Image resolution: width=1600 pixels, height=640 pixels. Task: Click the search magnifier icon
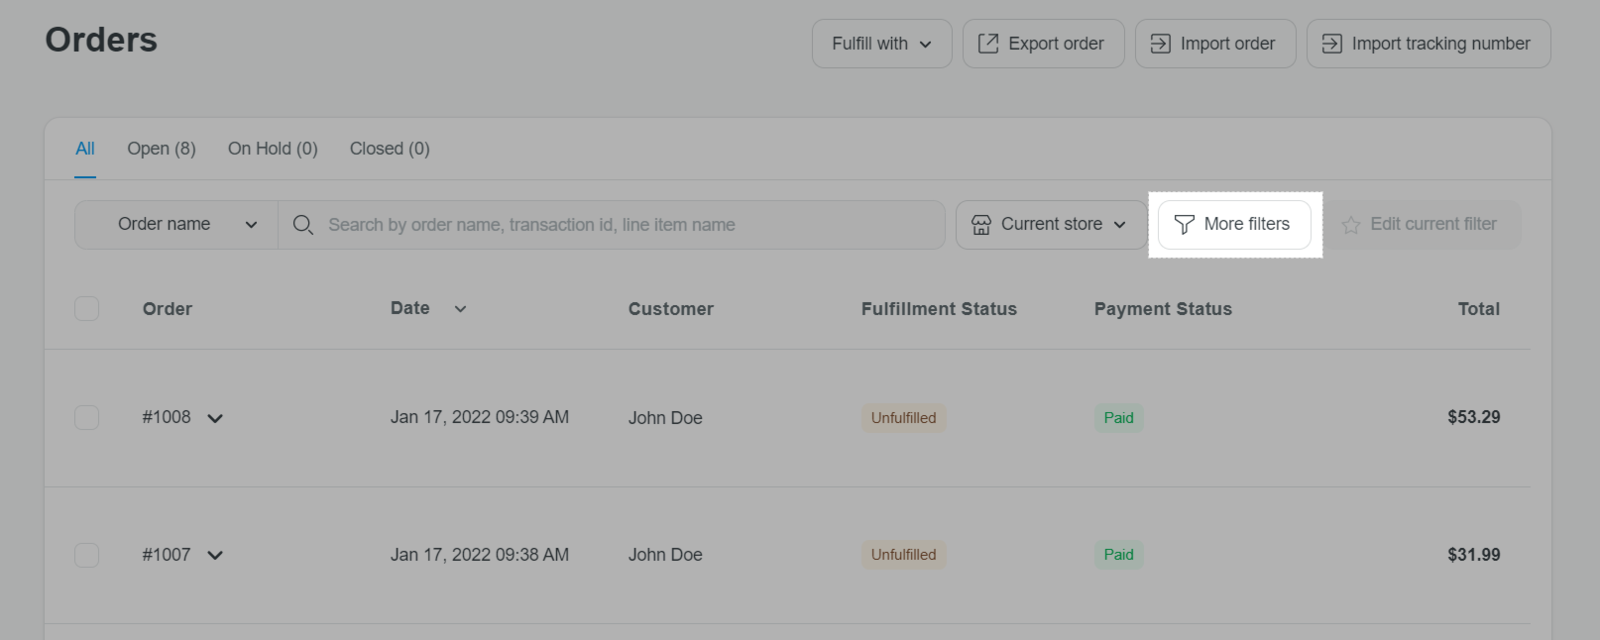tap(303, 225)
